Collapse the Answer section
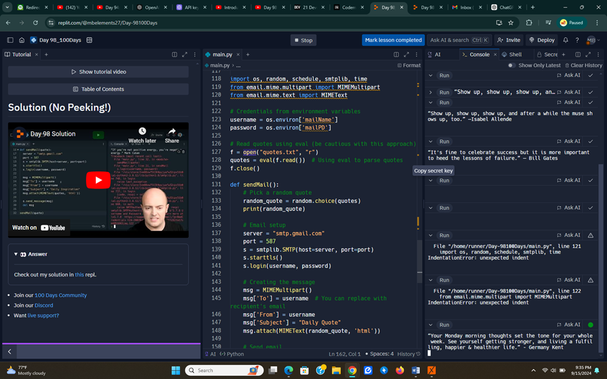 16,254
